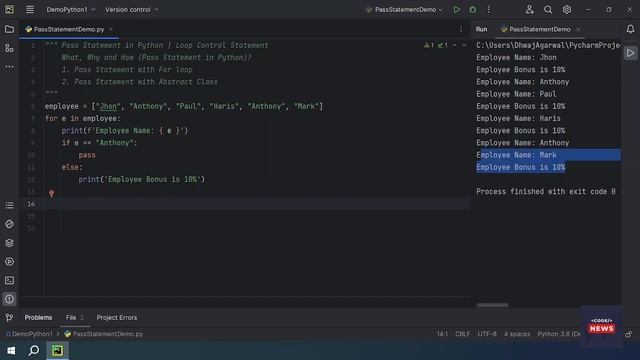640x360 pixels.
Task: Open the main hamburger menu
Action: coord(30,9)
